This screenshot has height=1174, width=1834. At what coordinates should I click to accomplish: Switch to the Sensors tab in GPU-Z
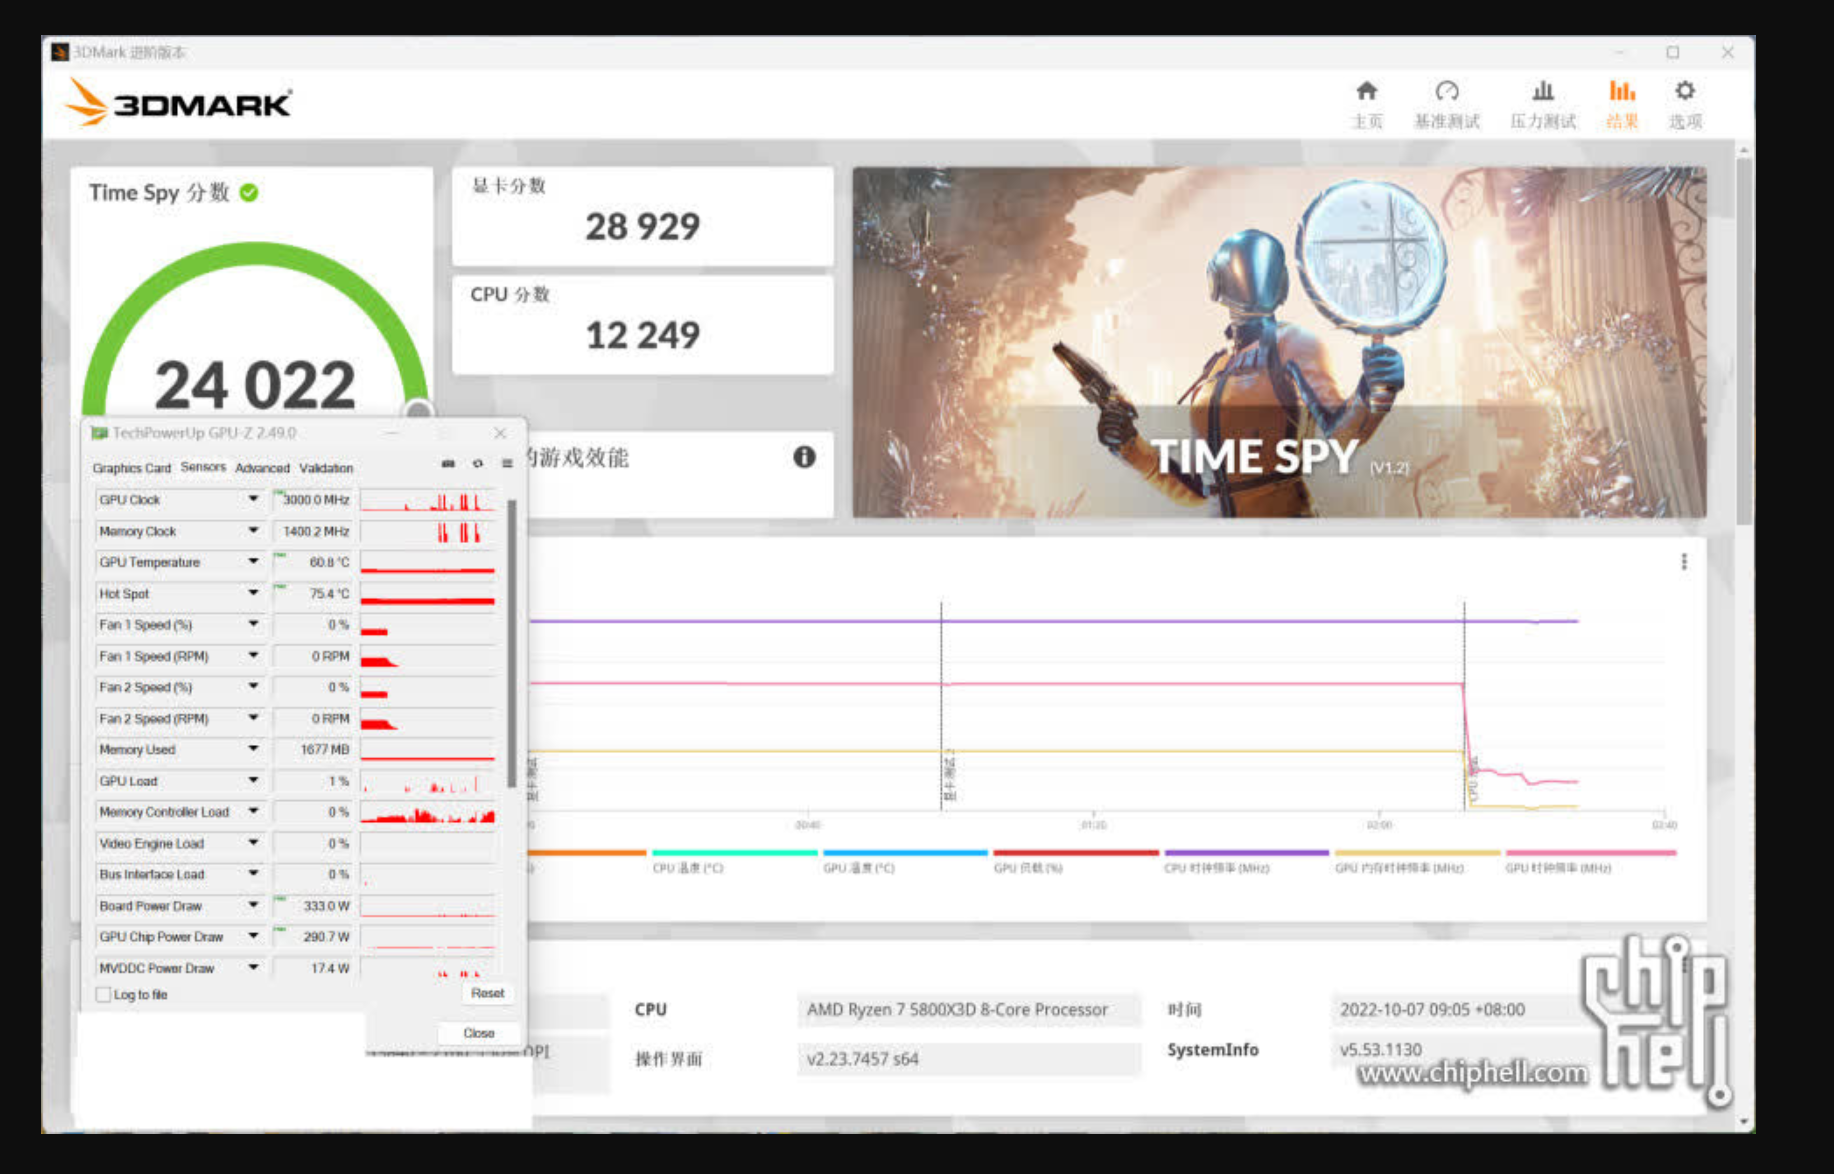click(x=203, y=467)
